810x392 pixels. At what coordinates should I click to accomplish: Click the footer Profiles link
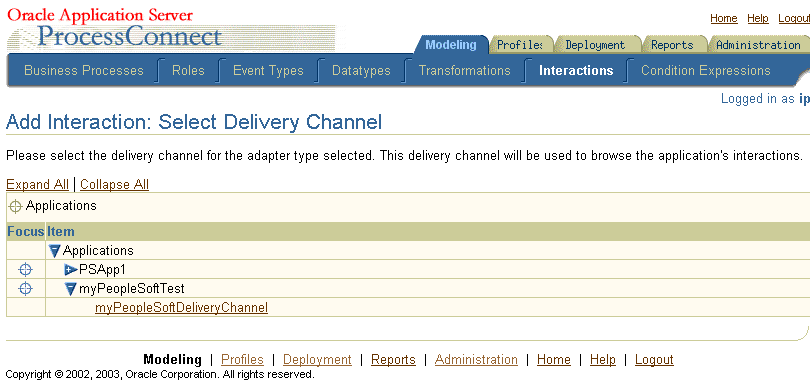(x=242, y=359)
